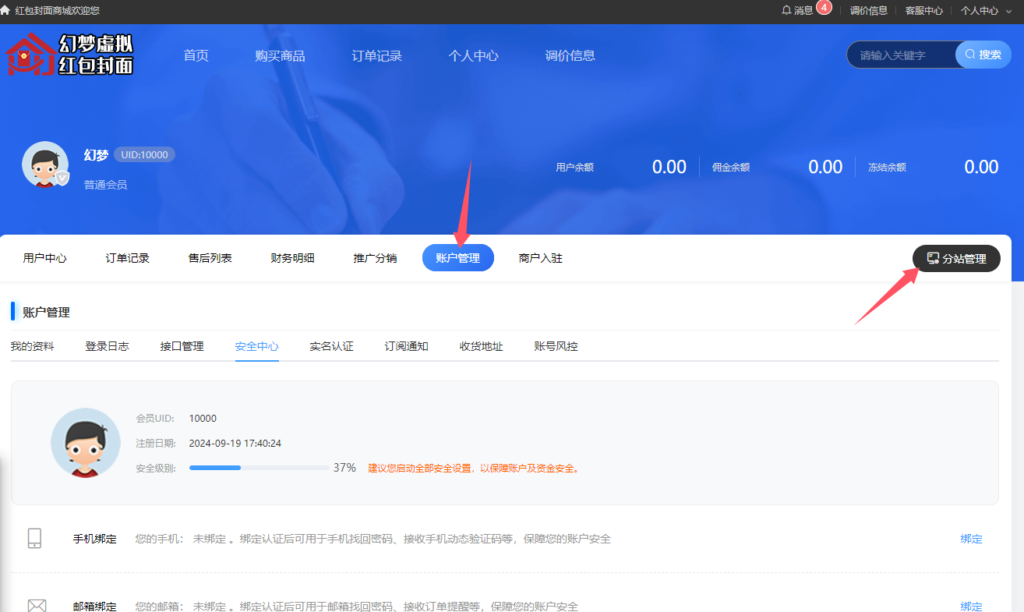Image resolution: width=1024 pixels, height=612 pixels.
Task: Open the 账号风控 sub-tab
Action: coord(556,346)
